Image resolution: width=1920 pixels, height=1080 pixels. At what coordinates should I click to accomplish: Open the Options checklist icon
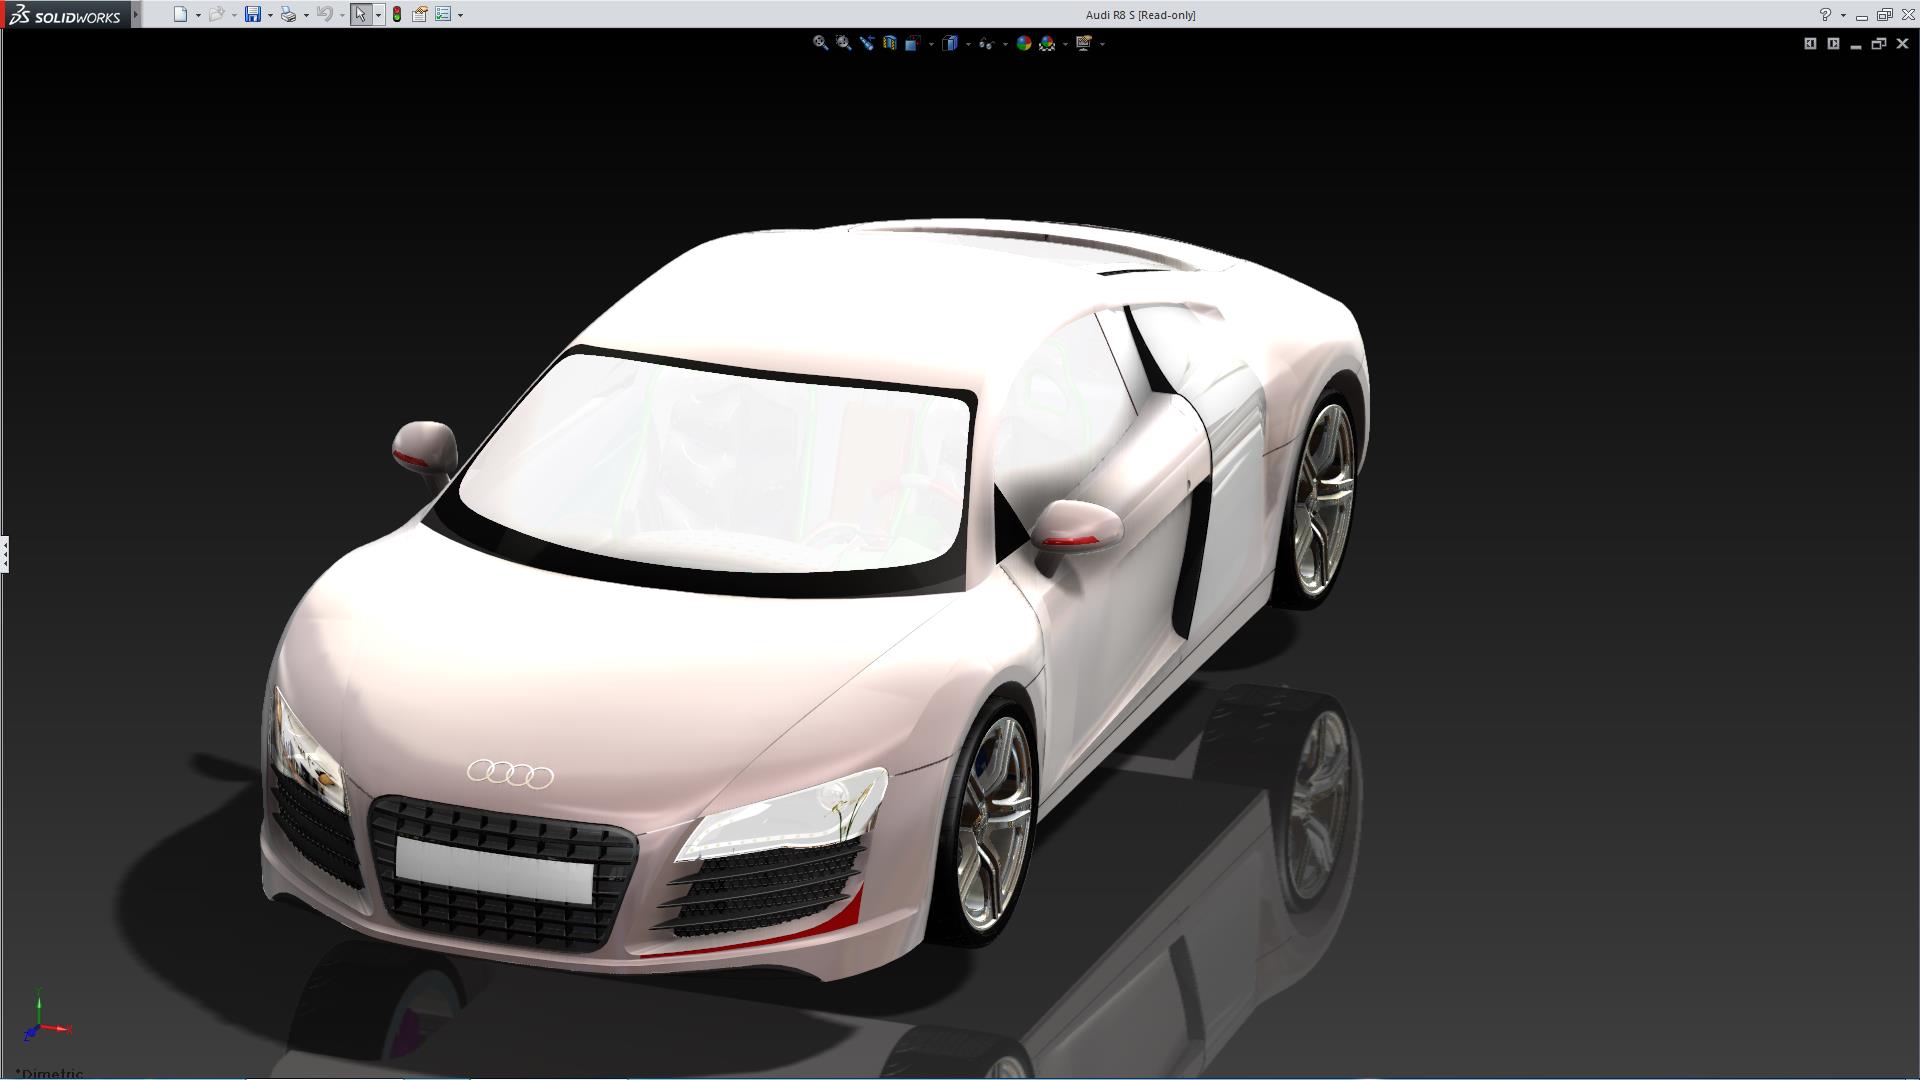pyautogui.click(x=443, y=14)
